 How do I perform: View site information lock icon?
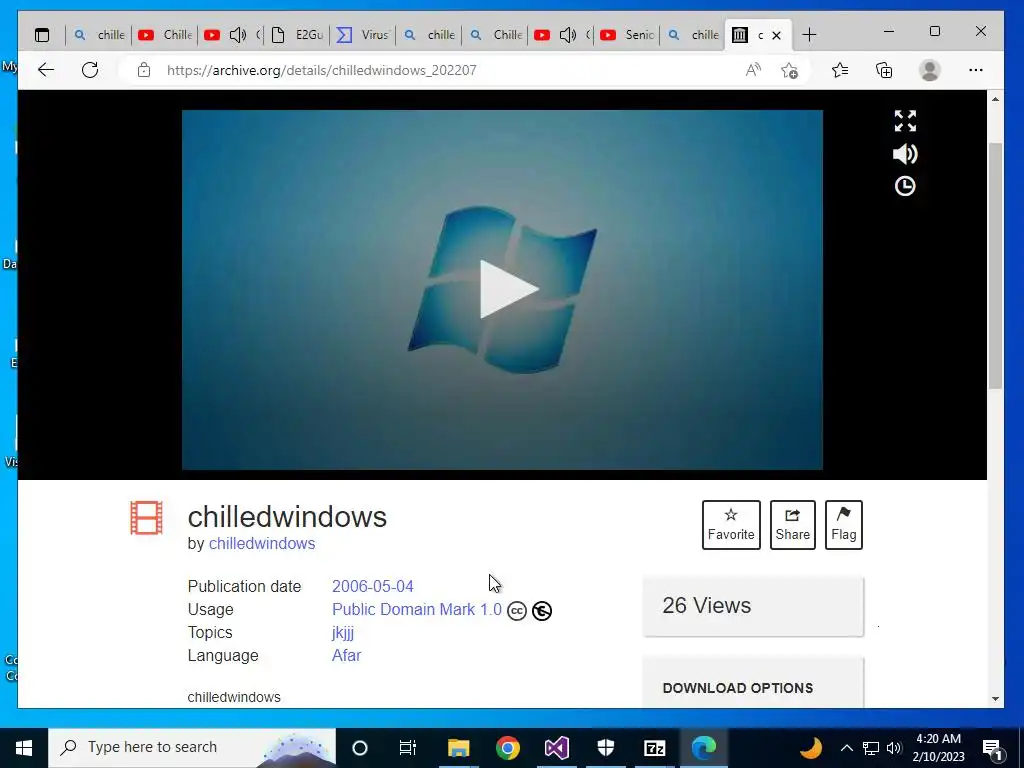point(144,70)
